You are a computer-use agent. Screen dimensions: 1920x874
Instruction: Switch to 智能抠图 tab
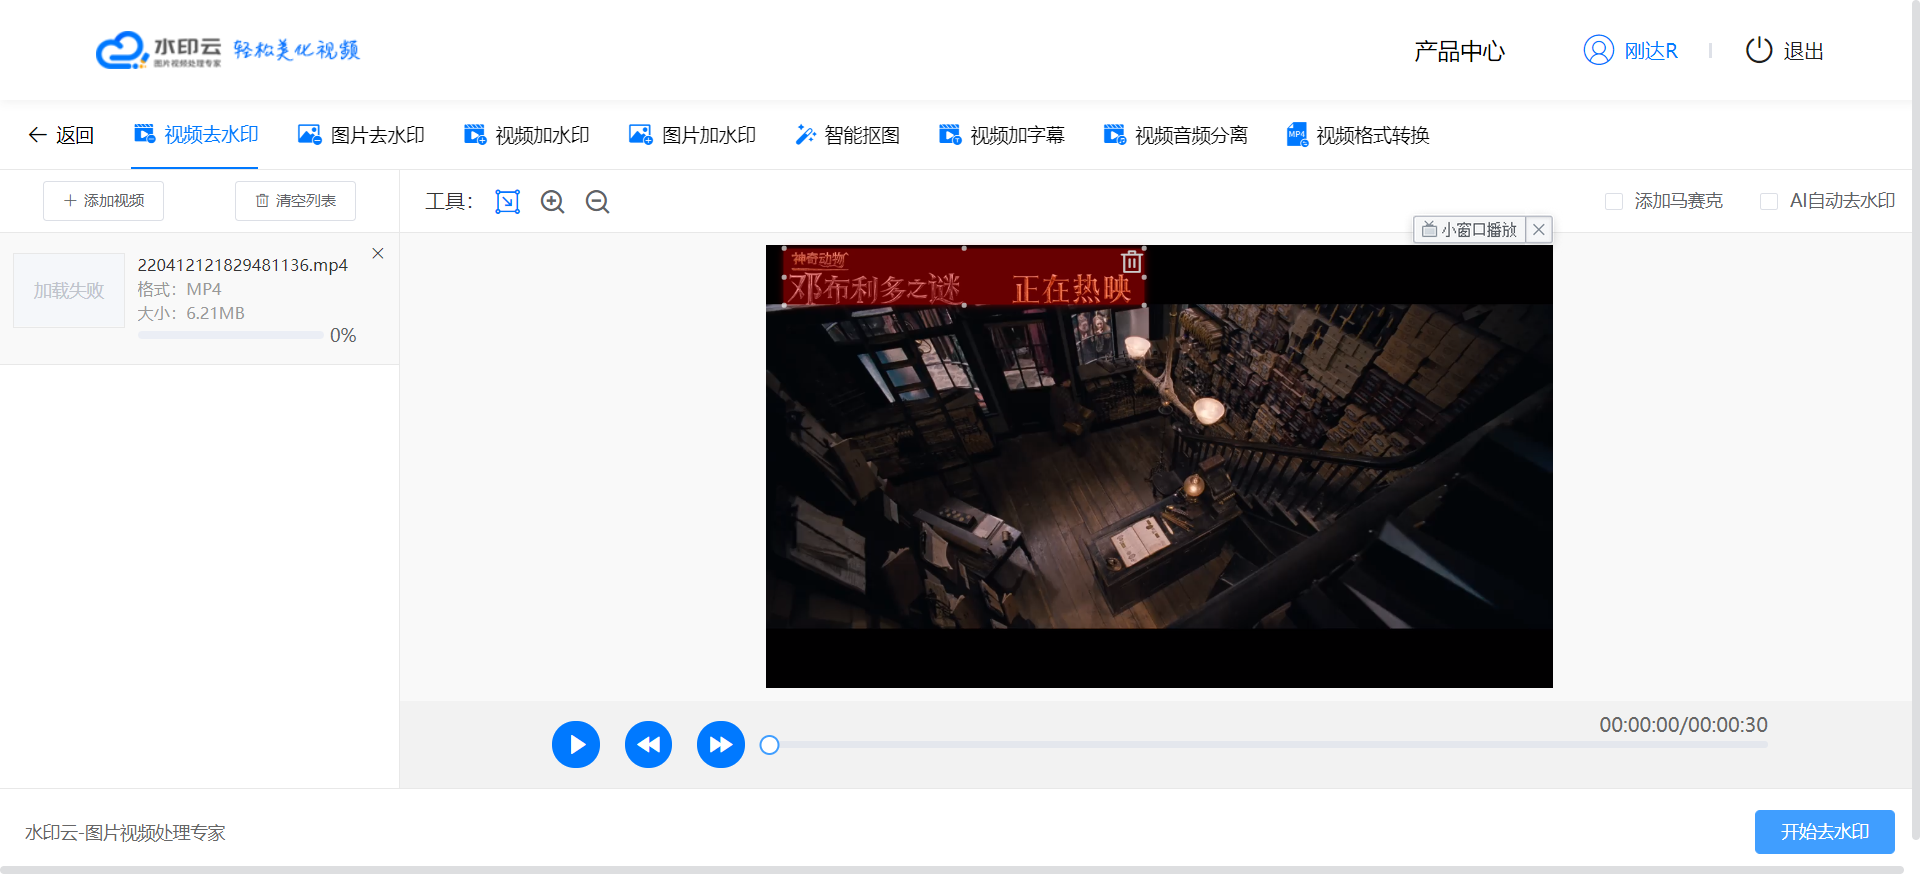point(847,135)
